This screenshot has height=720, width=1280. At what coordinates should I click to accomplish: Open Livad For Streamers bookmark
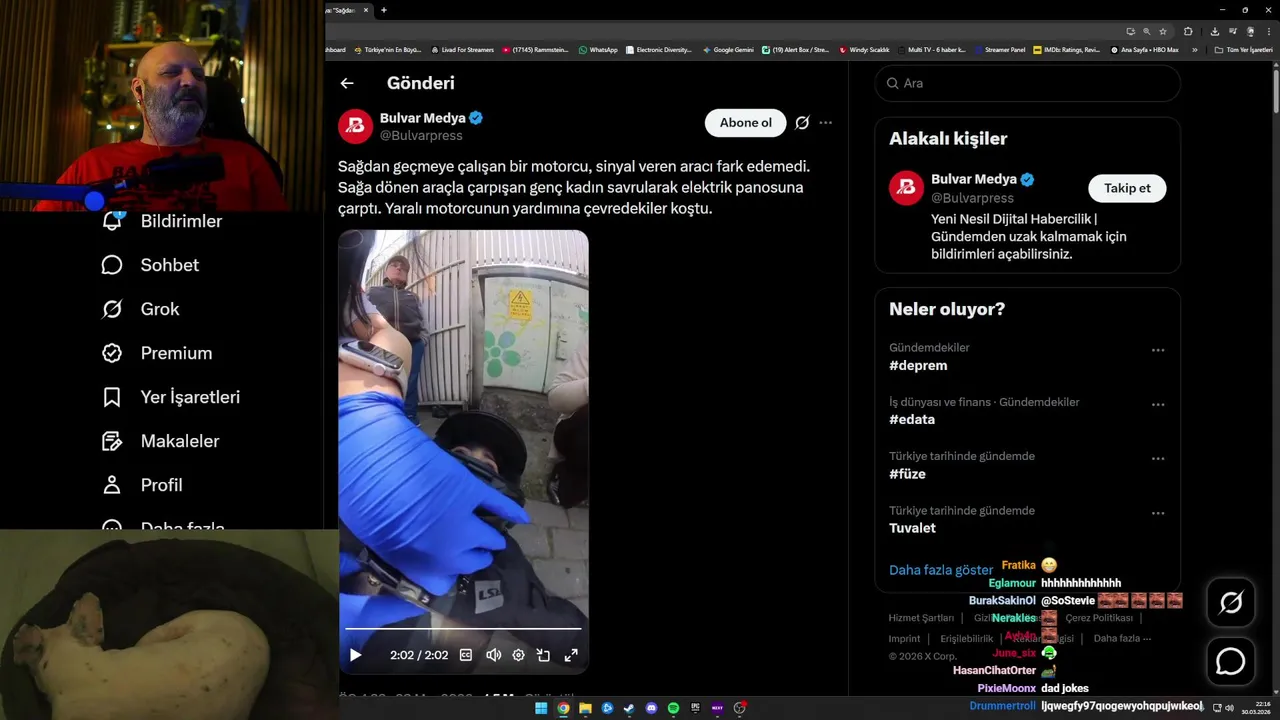[462, 49]
